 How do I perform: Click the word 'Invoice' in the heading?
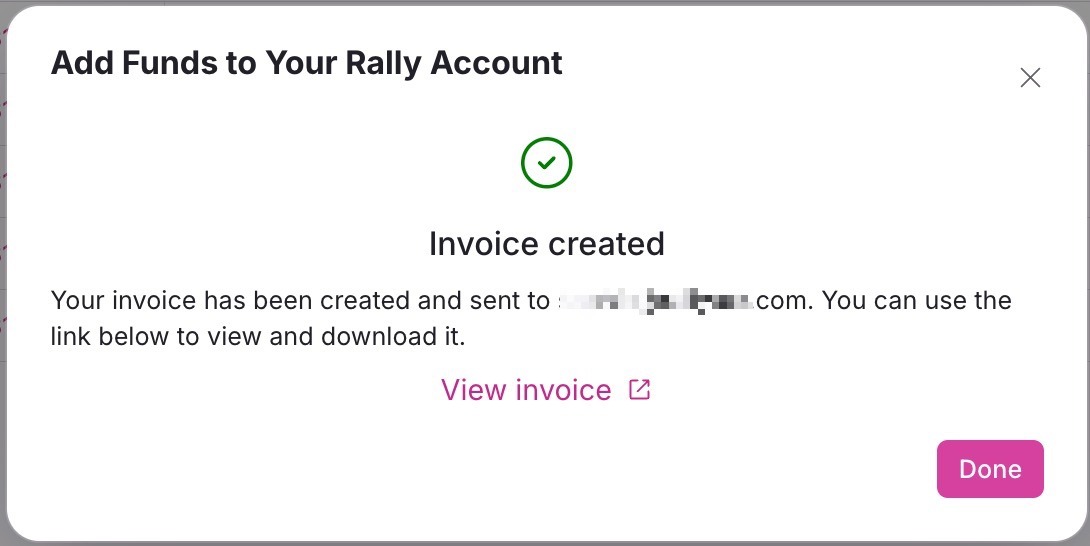click(484, 243)
